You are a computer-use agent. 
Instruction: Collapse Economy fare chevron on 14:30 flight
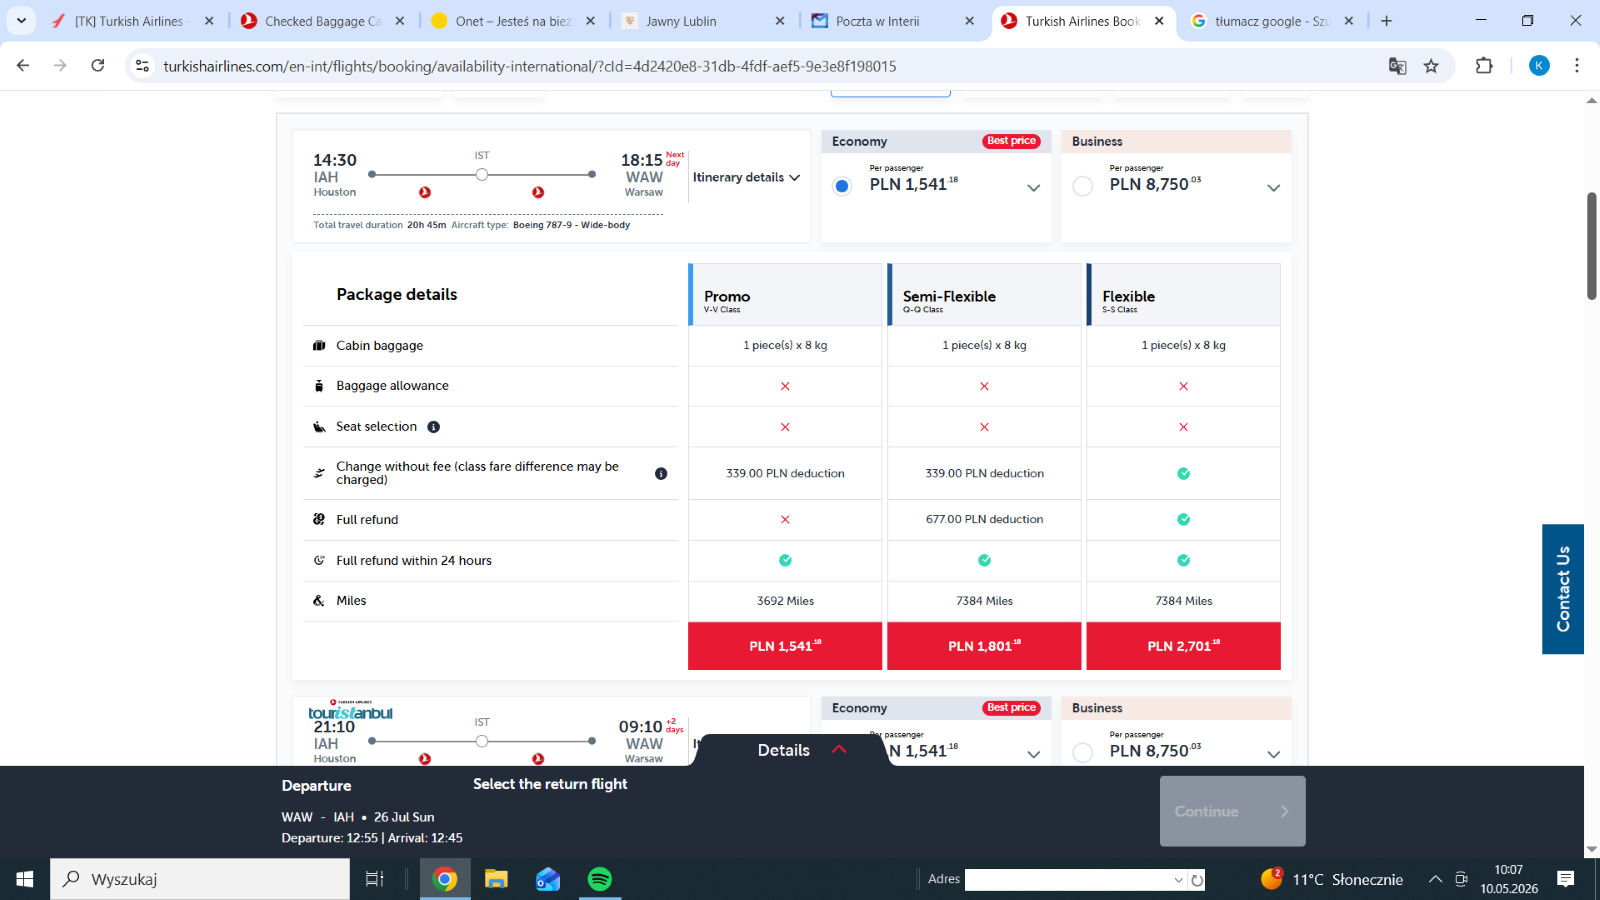tap(1034, 188)
